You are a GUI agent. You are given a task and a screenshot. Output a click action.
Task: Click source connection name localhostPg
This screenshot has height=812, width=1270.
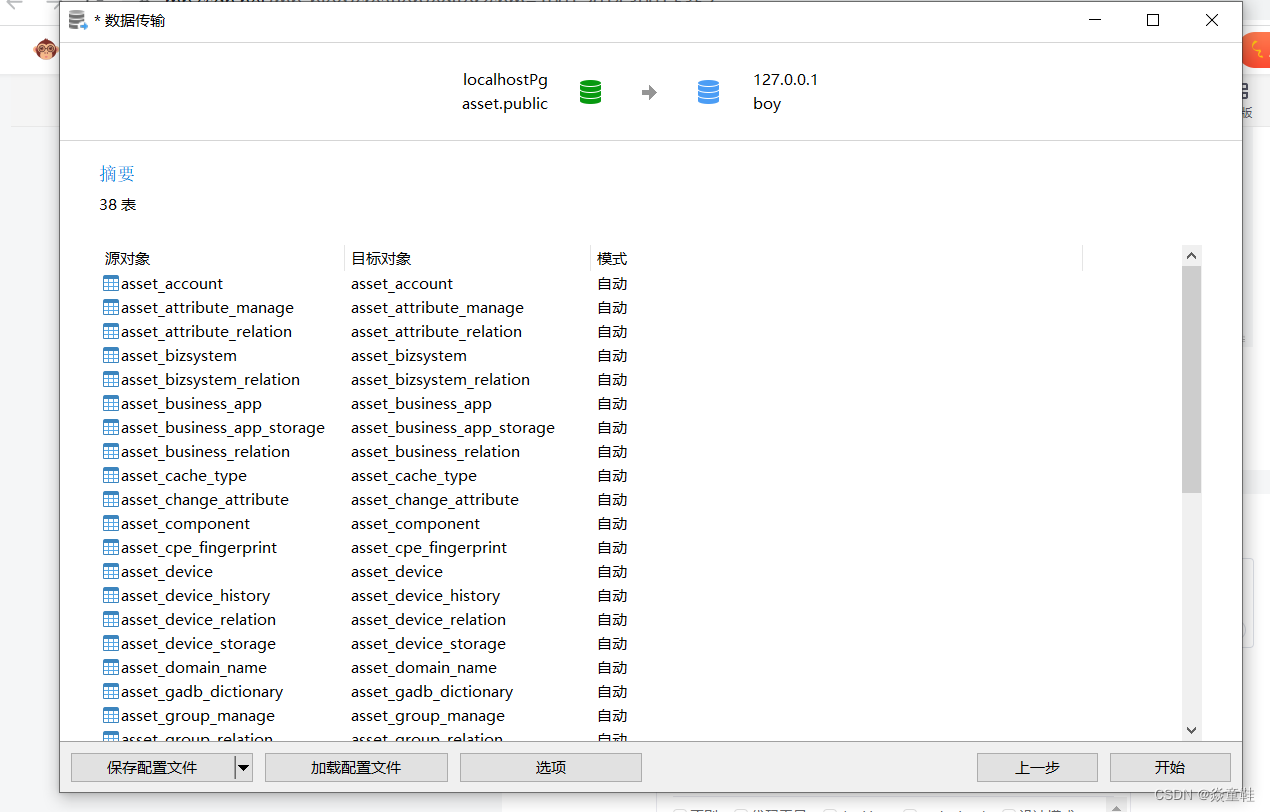coord(505,80)
